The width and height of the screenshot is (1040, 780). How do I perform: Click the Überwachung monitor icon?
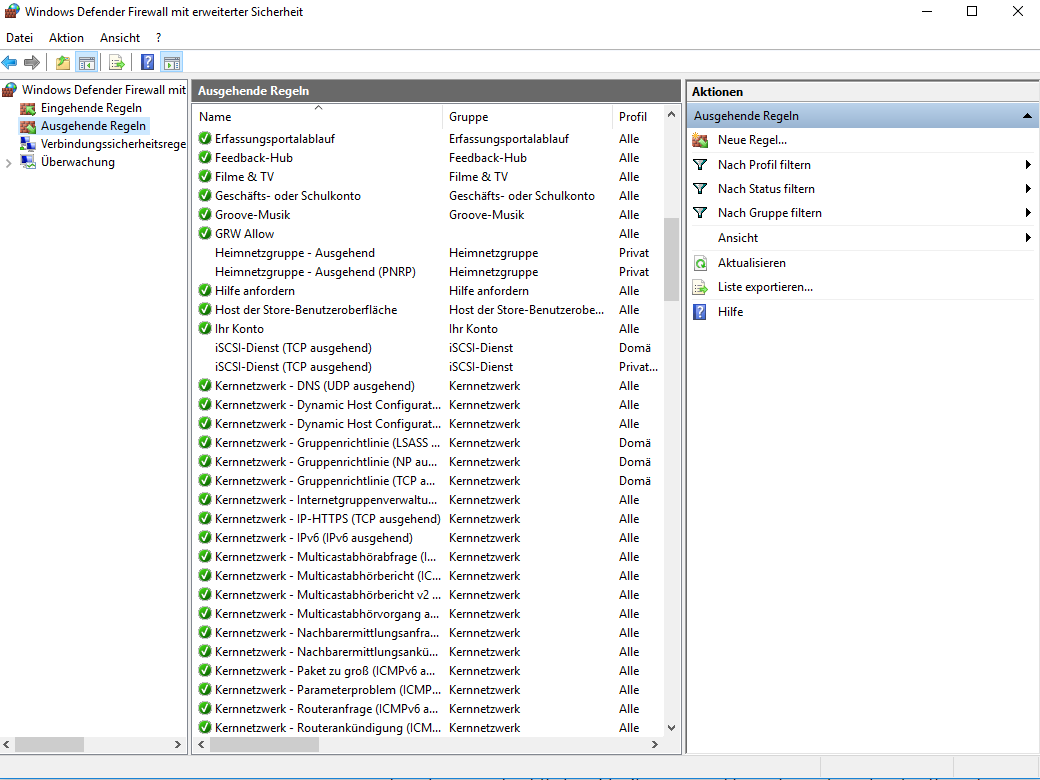tap(28, 162)
